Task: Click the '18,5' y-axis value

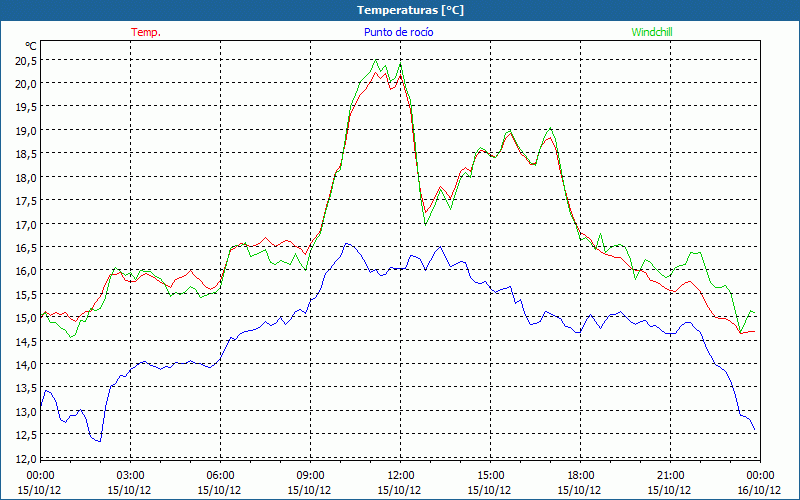Action: (26, 154)
